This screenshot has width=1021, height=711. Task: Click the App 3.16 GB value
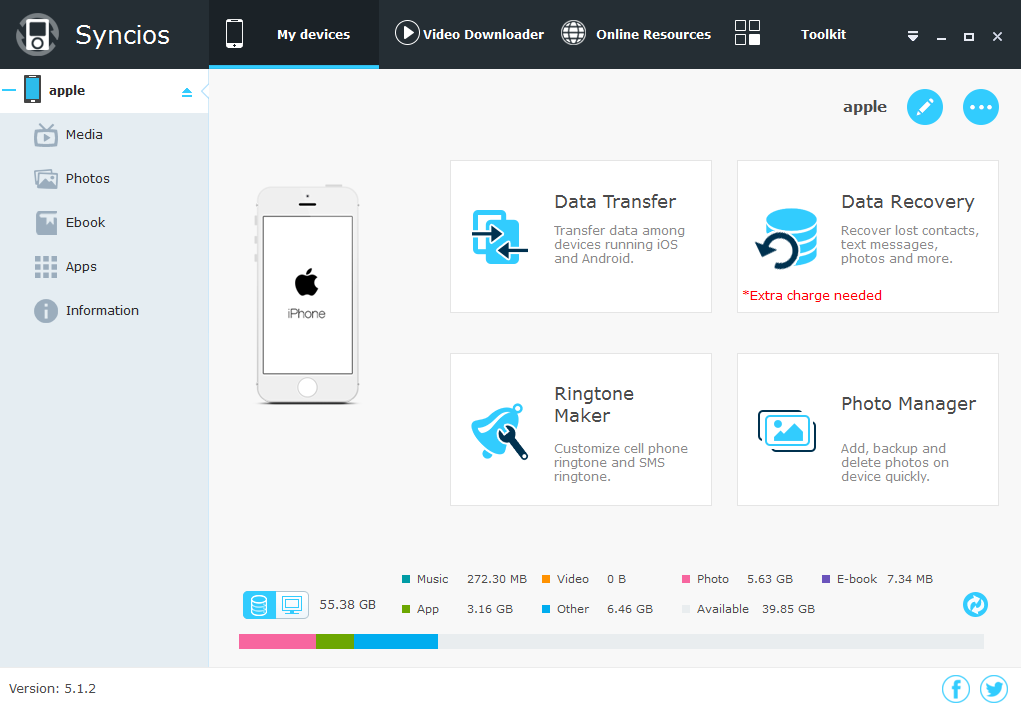pyautogui.click(x=490, y=609)
